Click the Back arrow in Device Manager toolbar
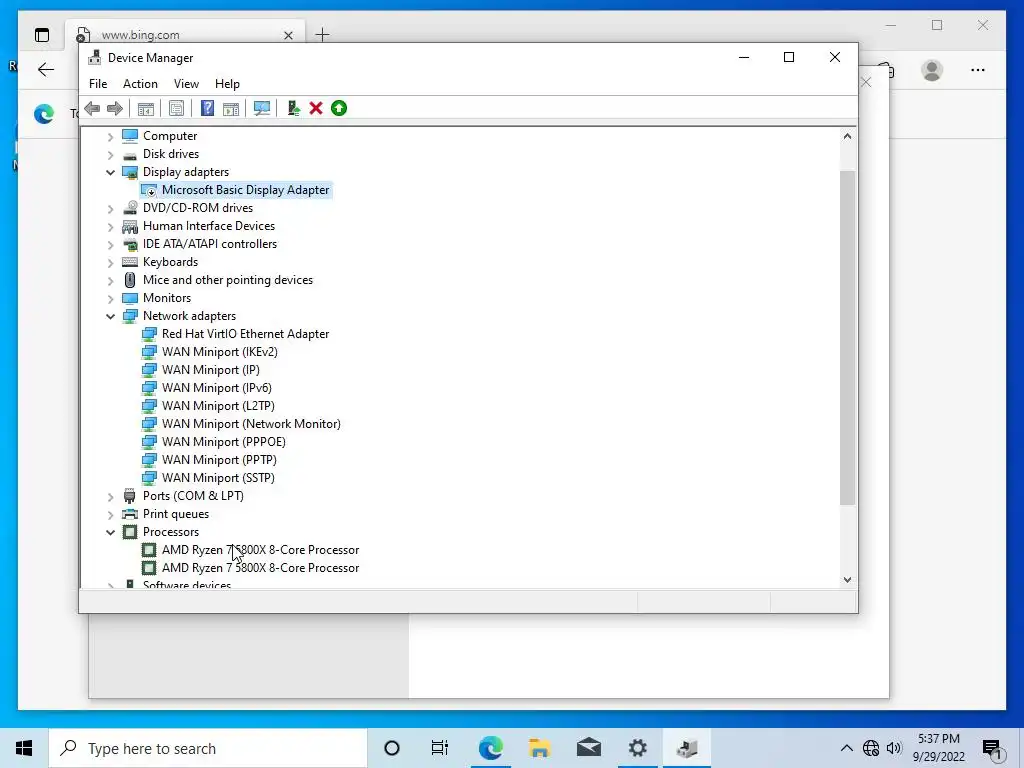The image size is (1024, 768). 92,108
